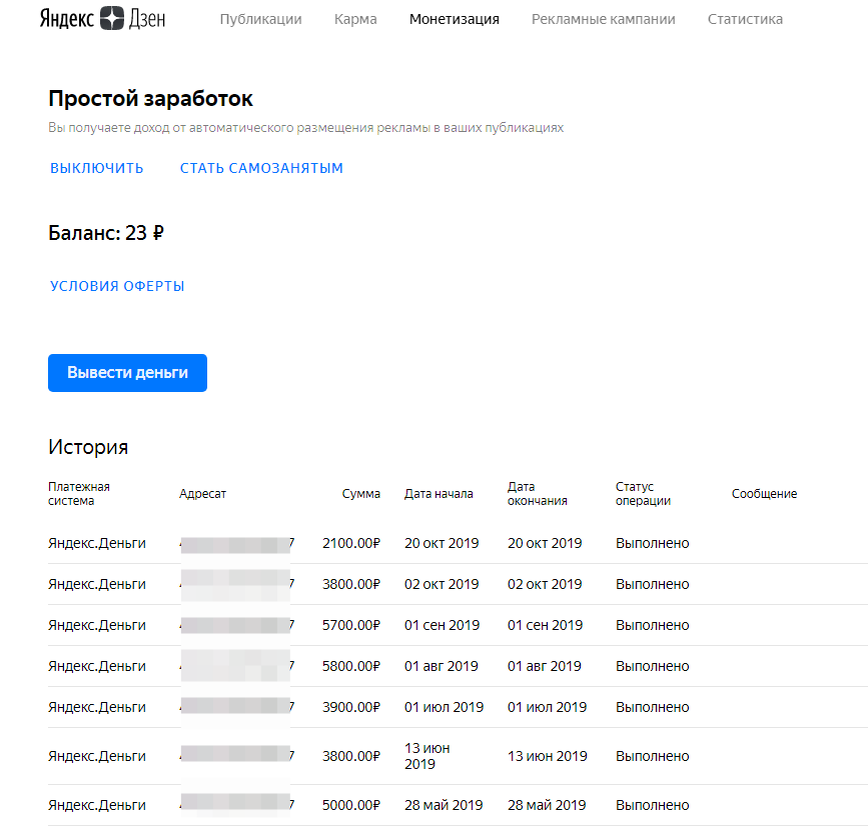Open УСЛОВИЯ ОФЕРТЫ link
868x840 pixels.
(x=117, y=286)
